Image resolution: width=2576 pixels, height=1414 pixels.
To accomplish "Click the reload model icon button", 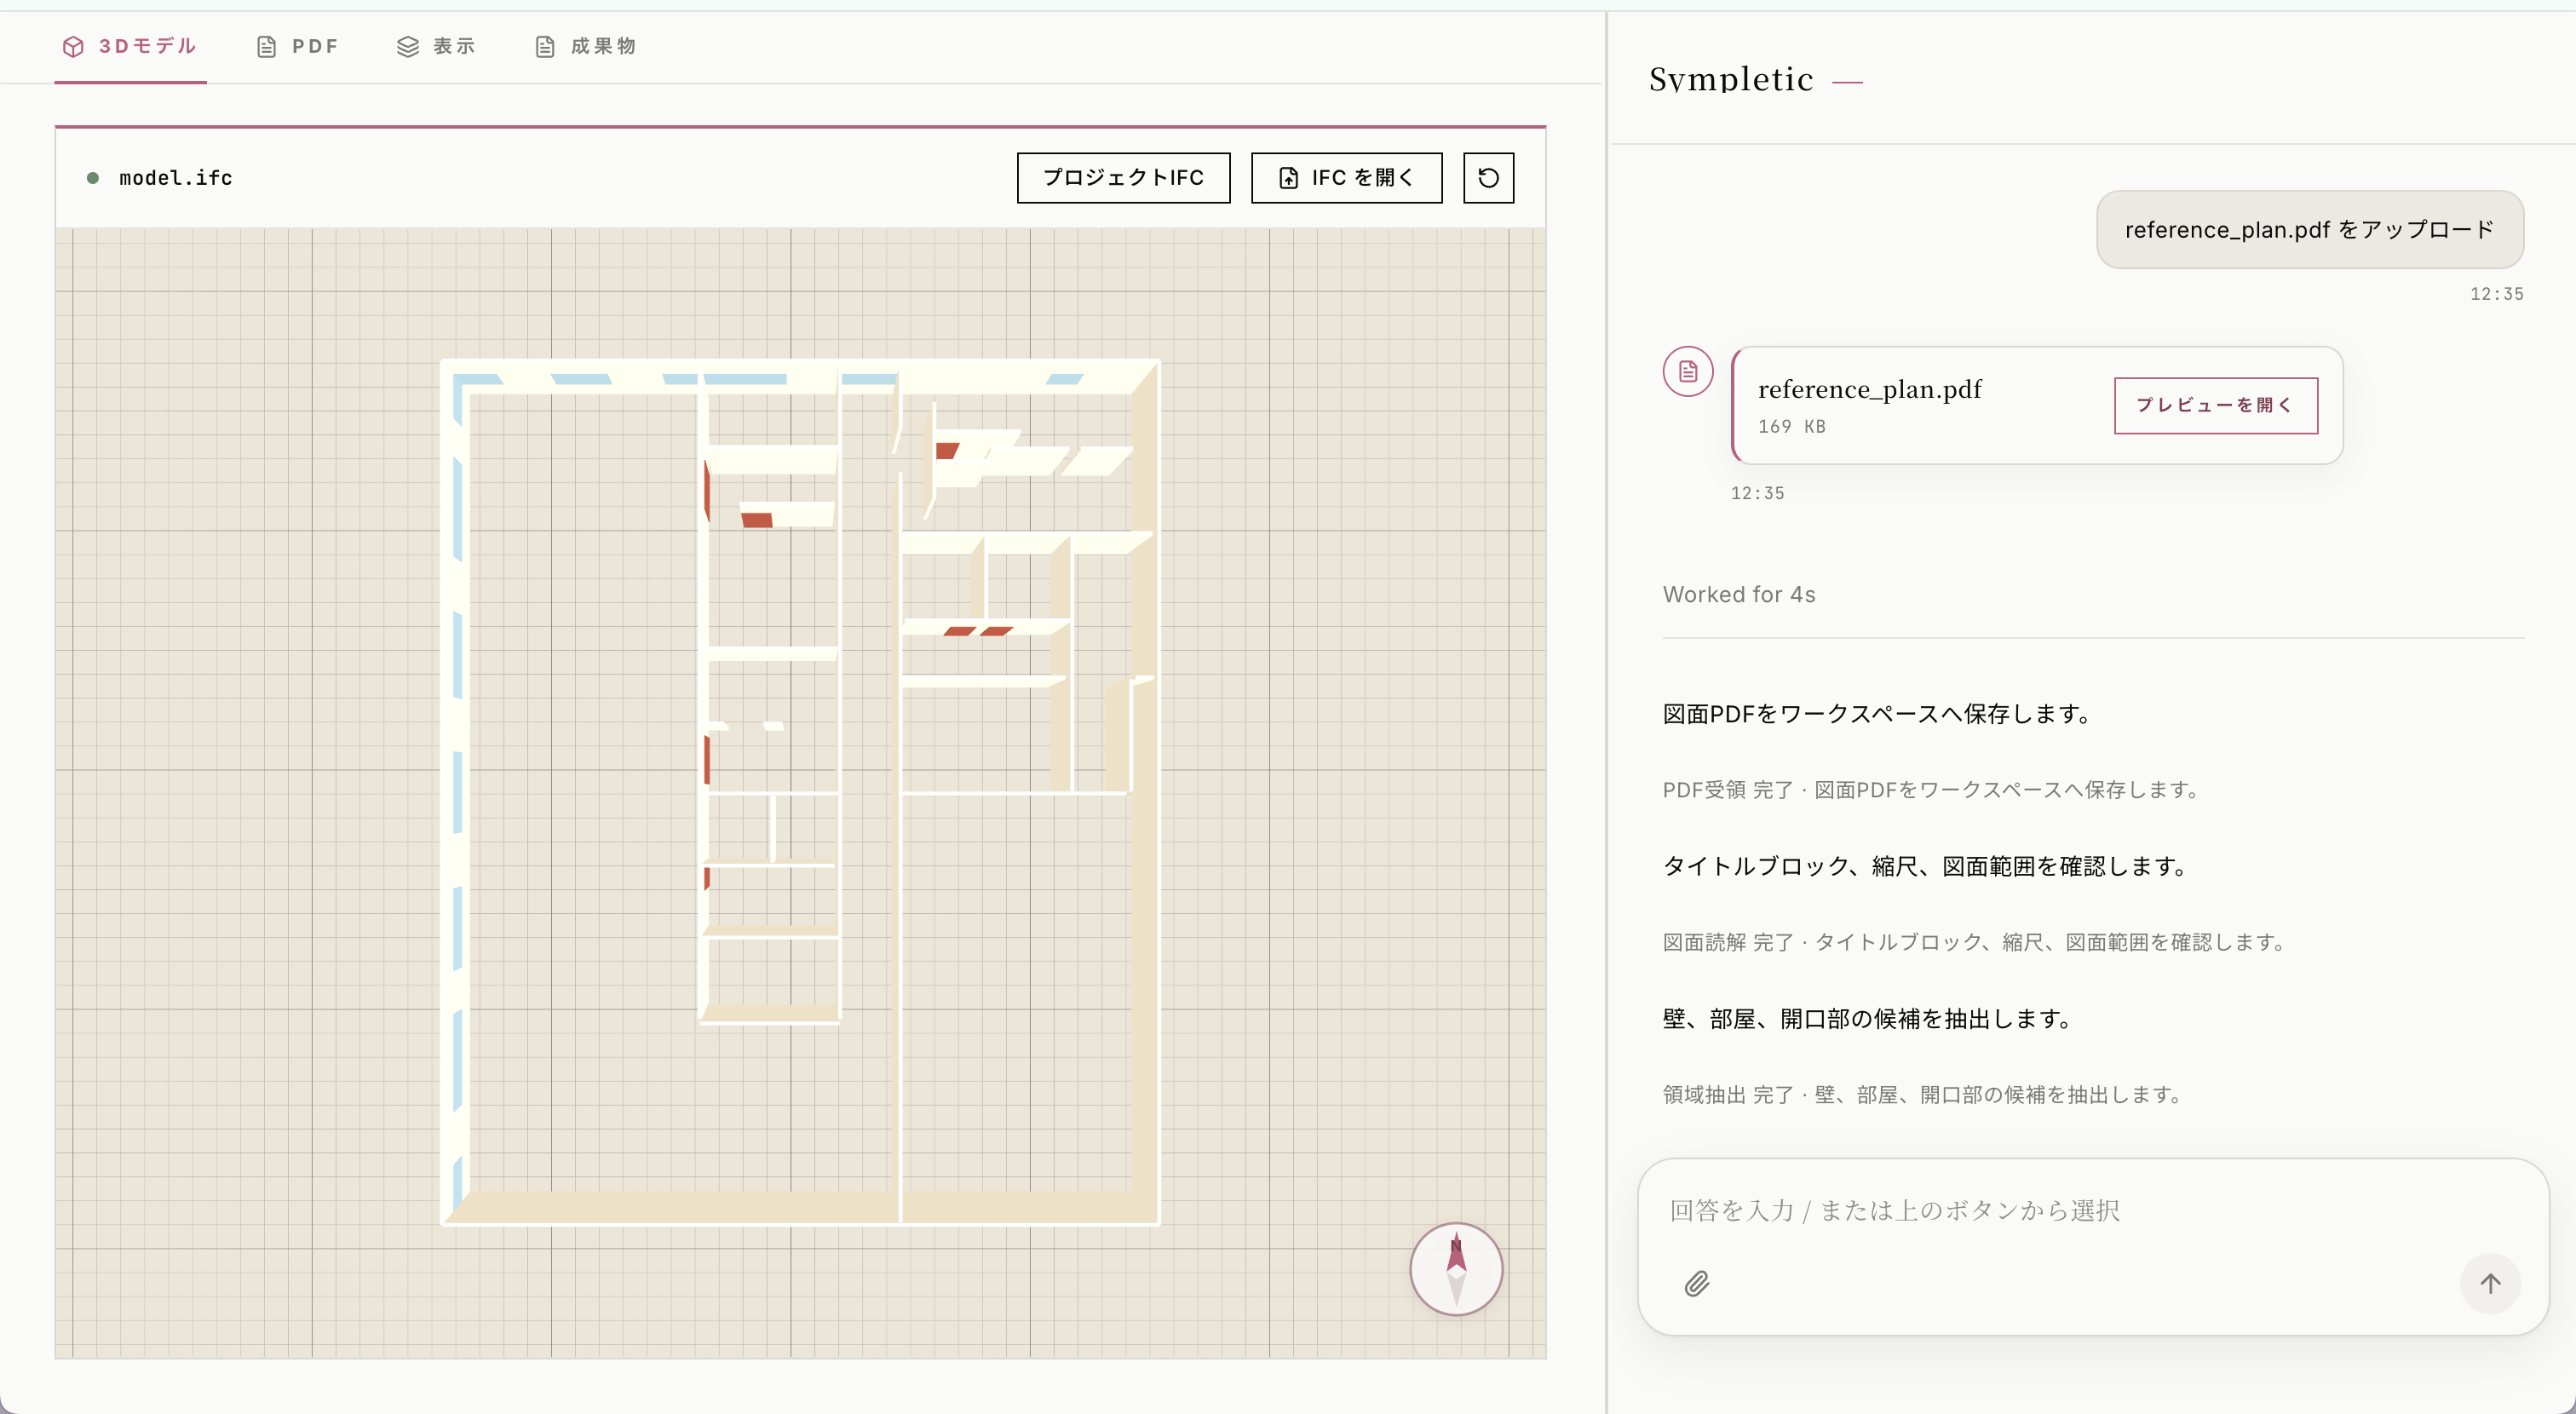I will pyautogui.click(x=1488, y=178).
